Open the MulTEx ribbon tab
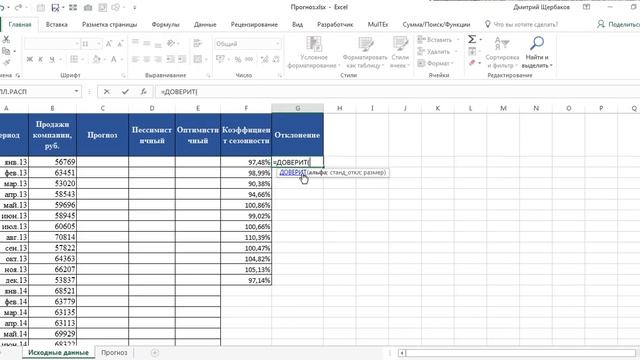This screenshot has height=360, width=640. [x=378, y=24]
